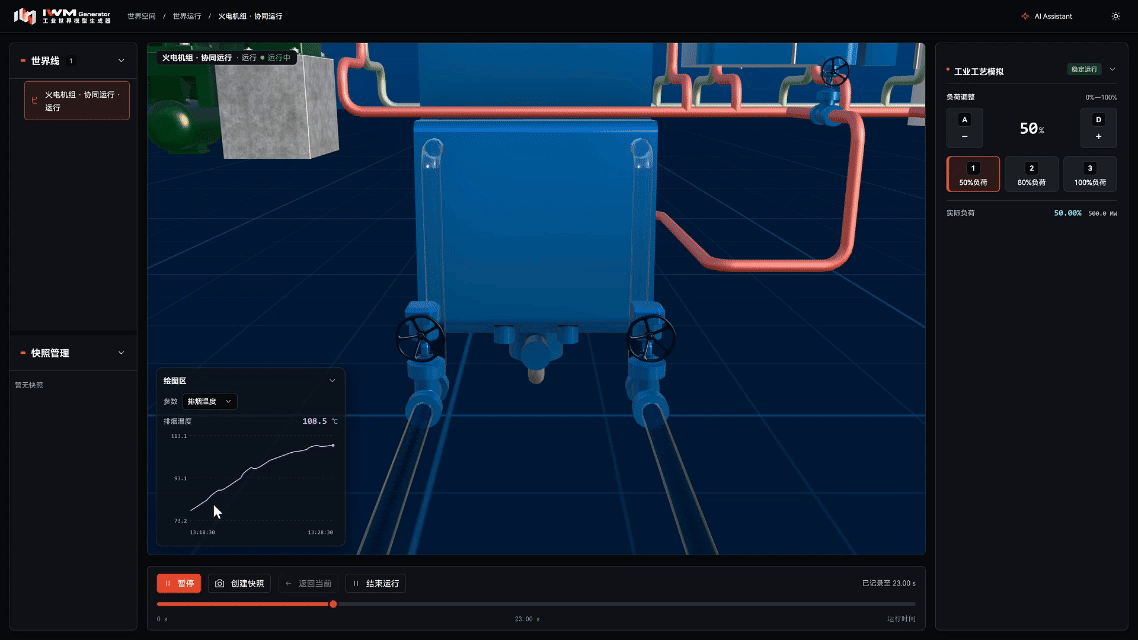Image resolution: width=1138 pixels, height=640 pixels.
Task: Click the 稳定运行 status tag
Action: pyautogui.click(x=1084, y=70)
